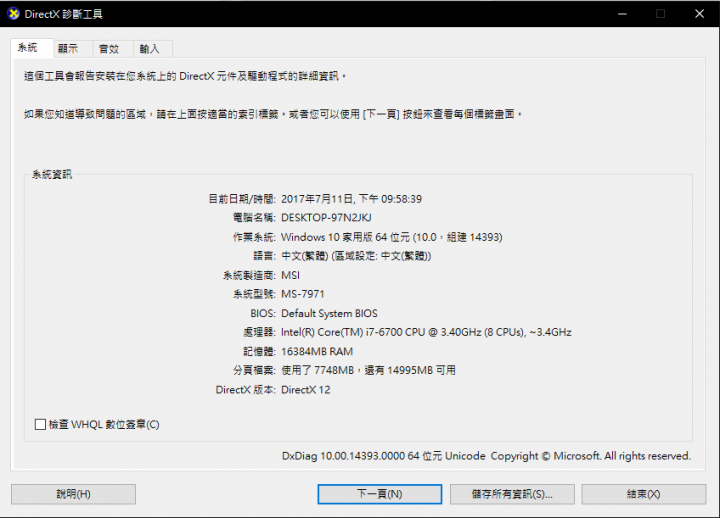The width and height of the screenshot is (720, 518).
Task: Click the first description line about DirectX 元件
Action: (x=185, y=76)
